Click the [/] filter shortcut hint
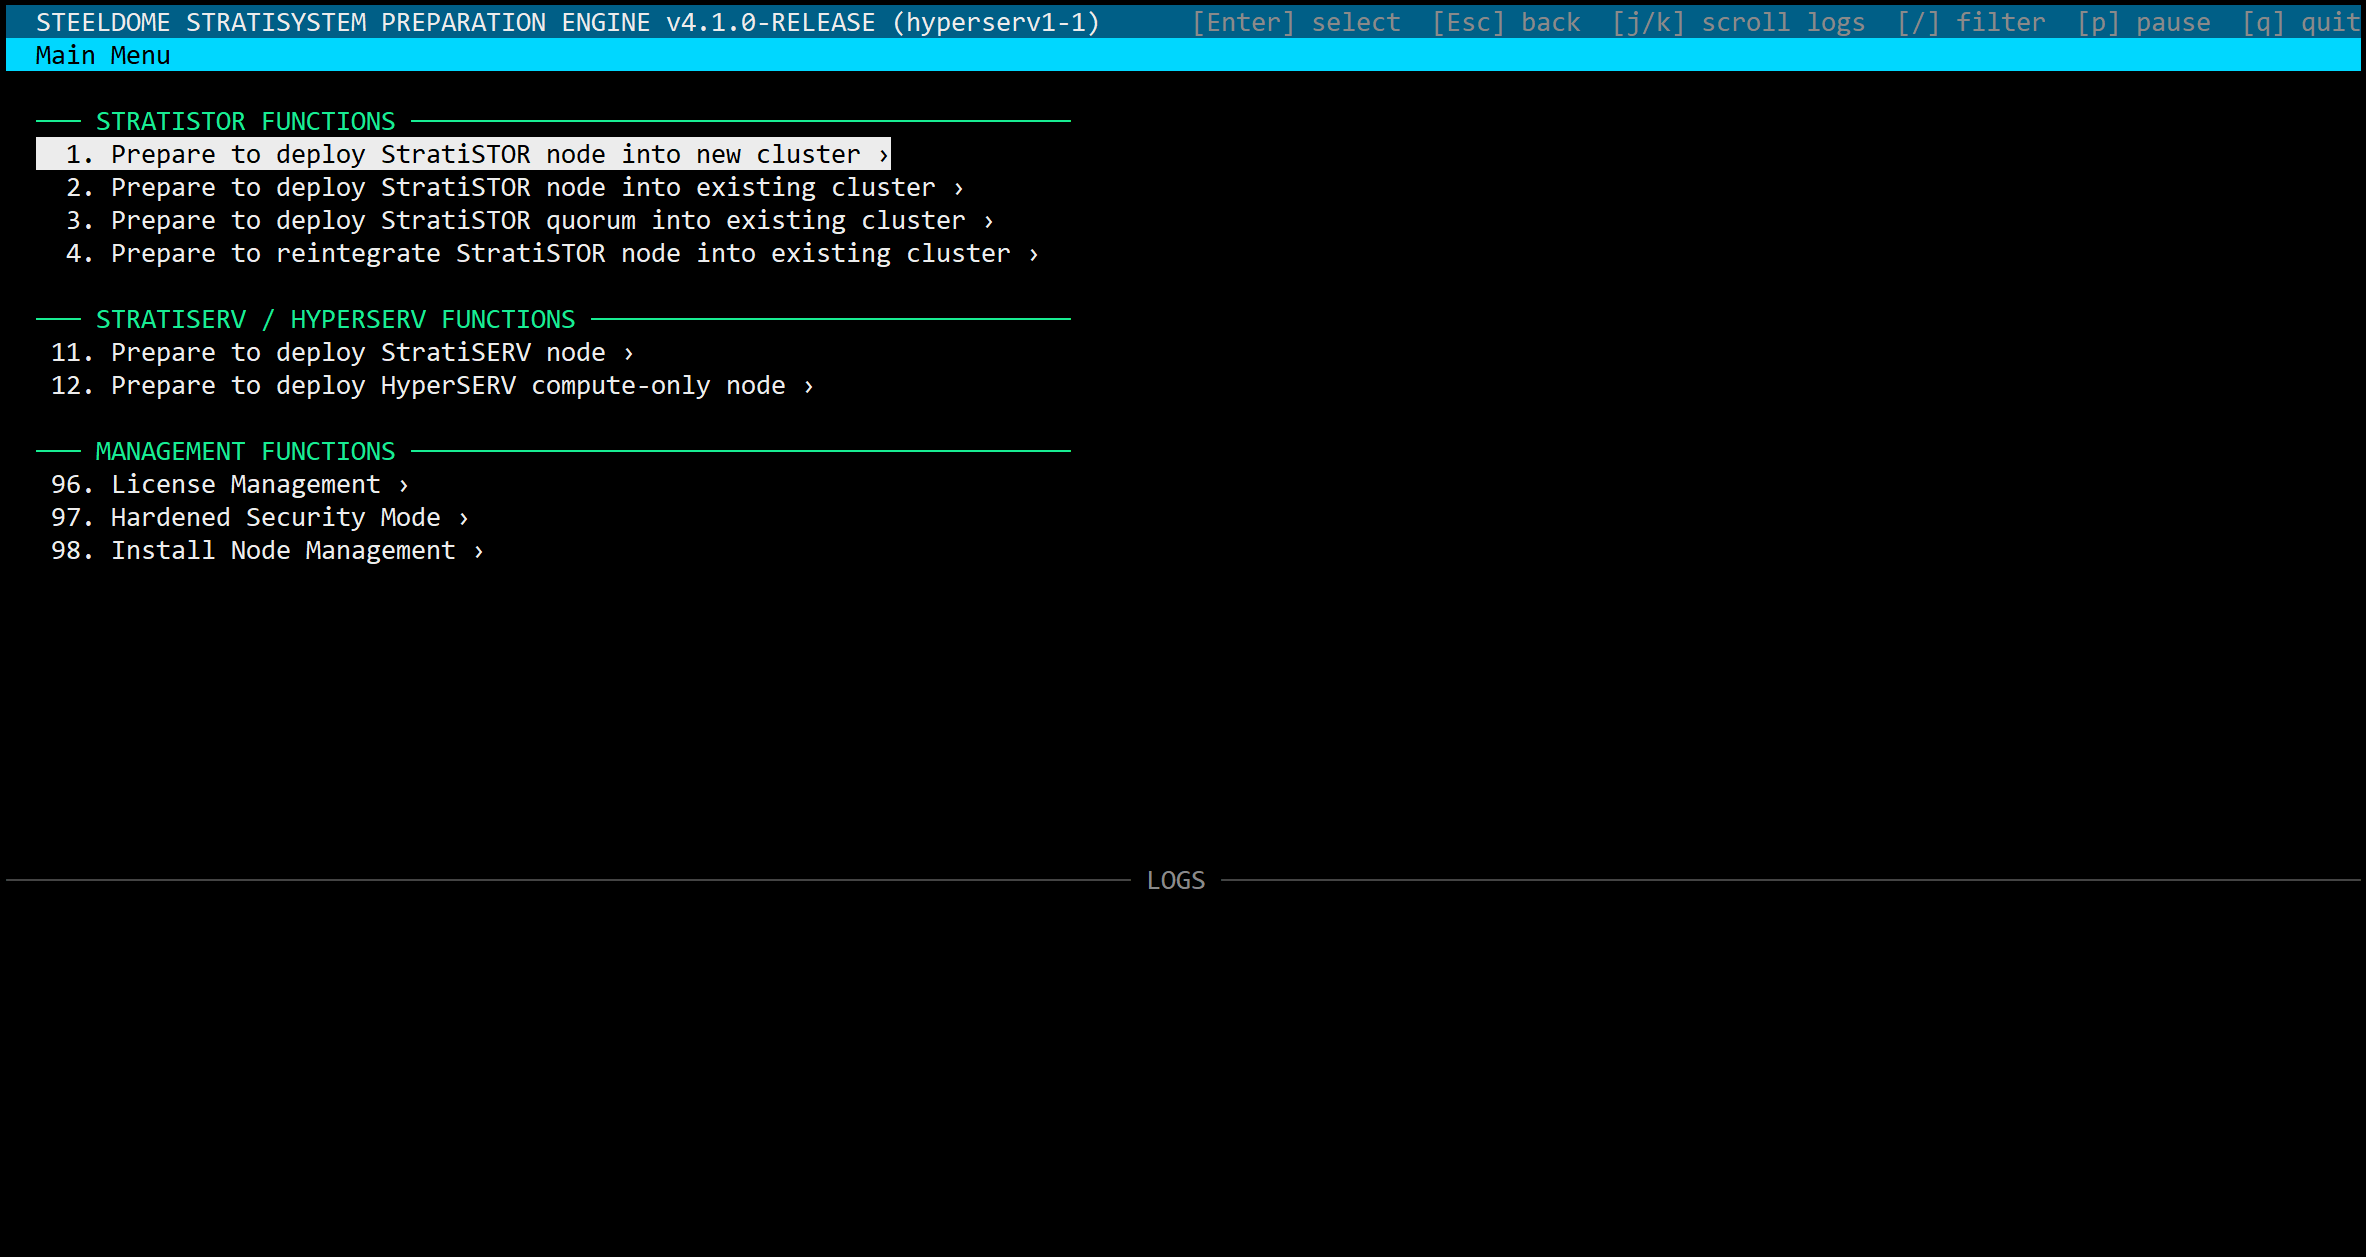2366x1257 pixels. tap(1971, 22)
